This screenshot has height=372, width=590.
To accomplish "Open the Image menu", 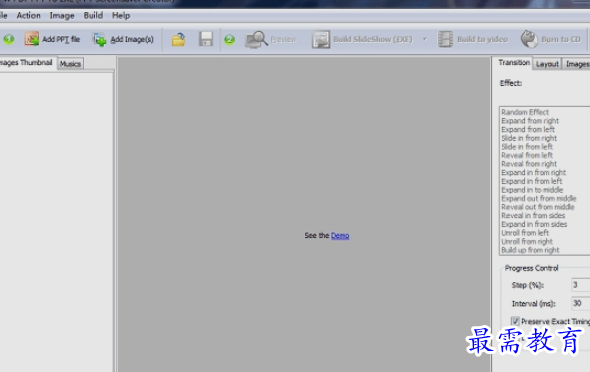I will (62, 15).
